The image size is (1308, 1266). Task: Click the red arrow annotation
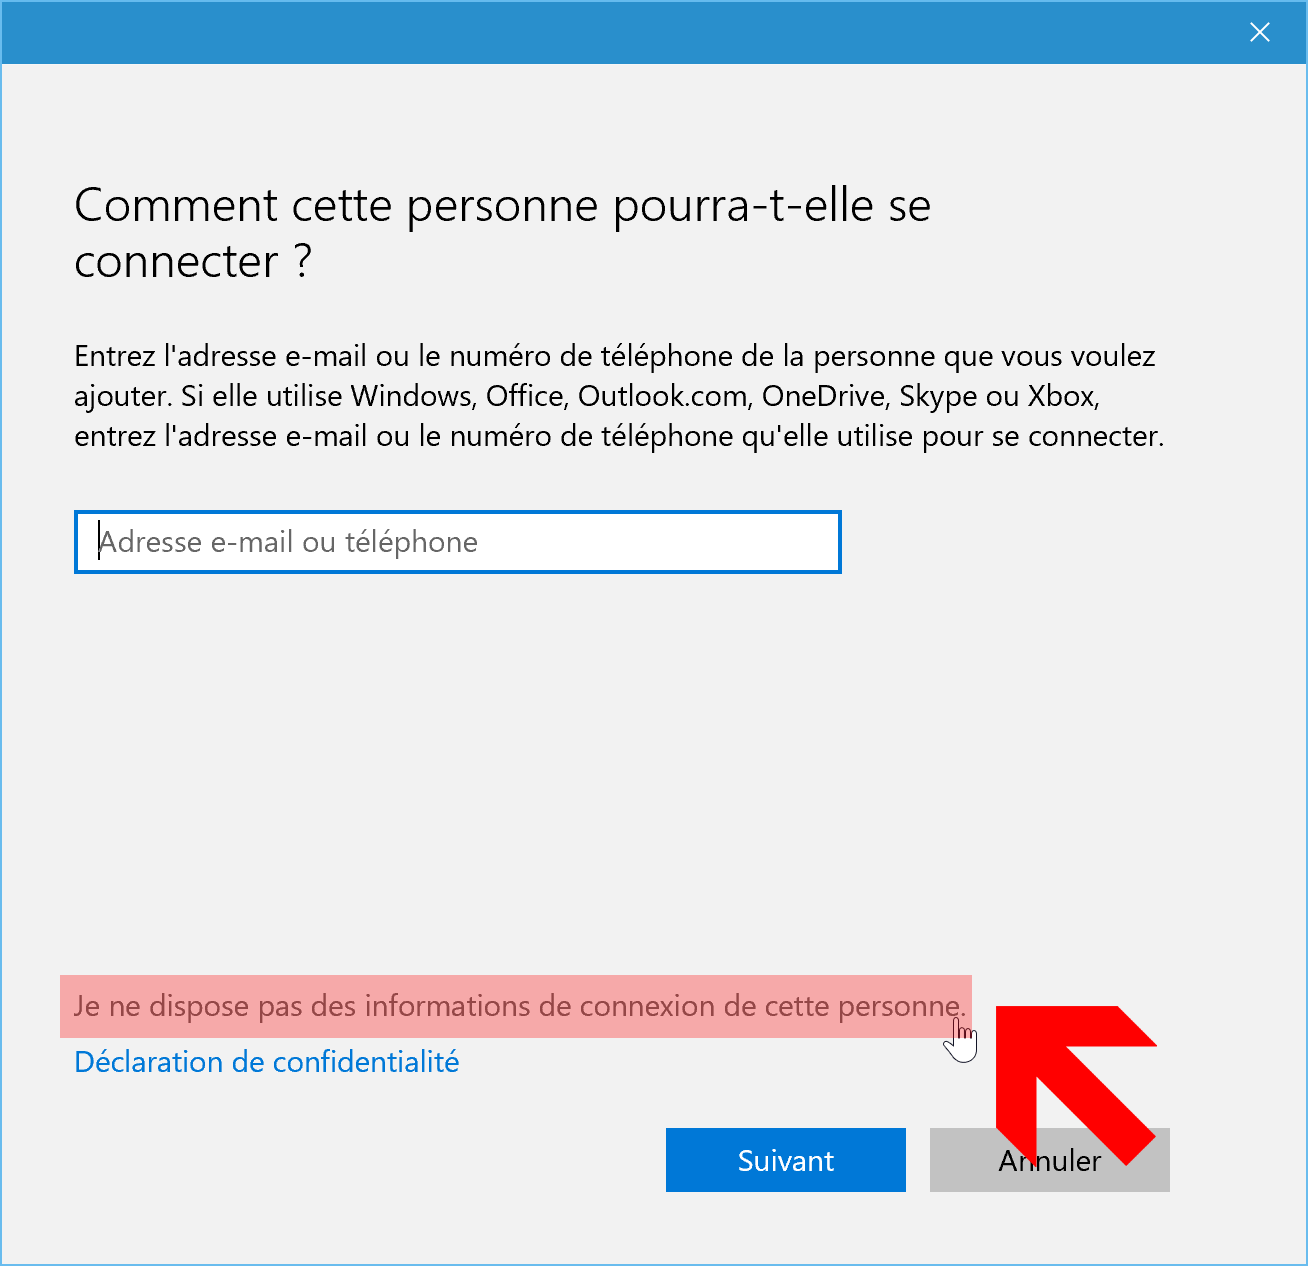tap(1075, 1084)
